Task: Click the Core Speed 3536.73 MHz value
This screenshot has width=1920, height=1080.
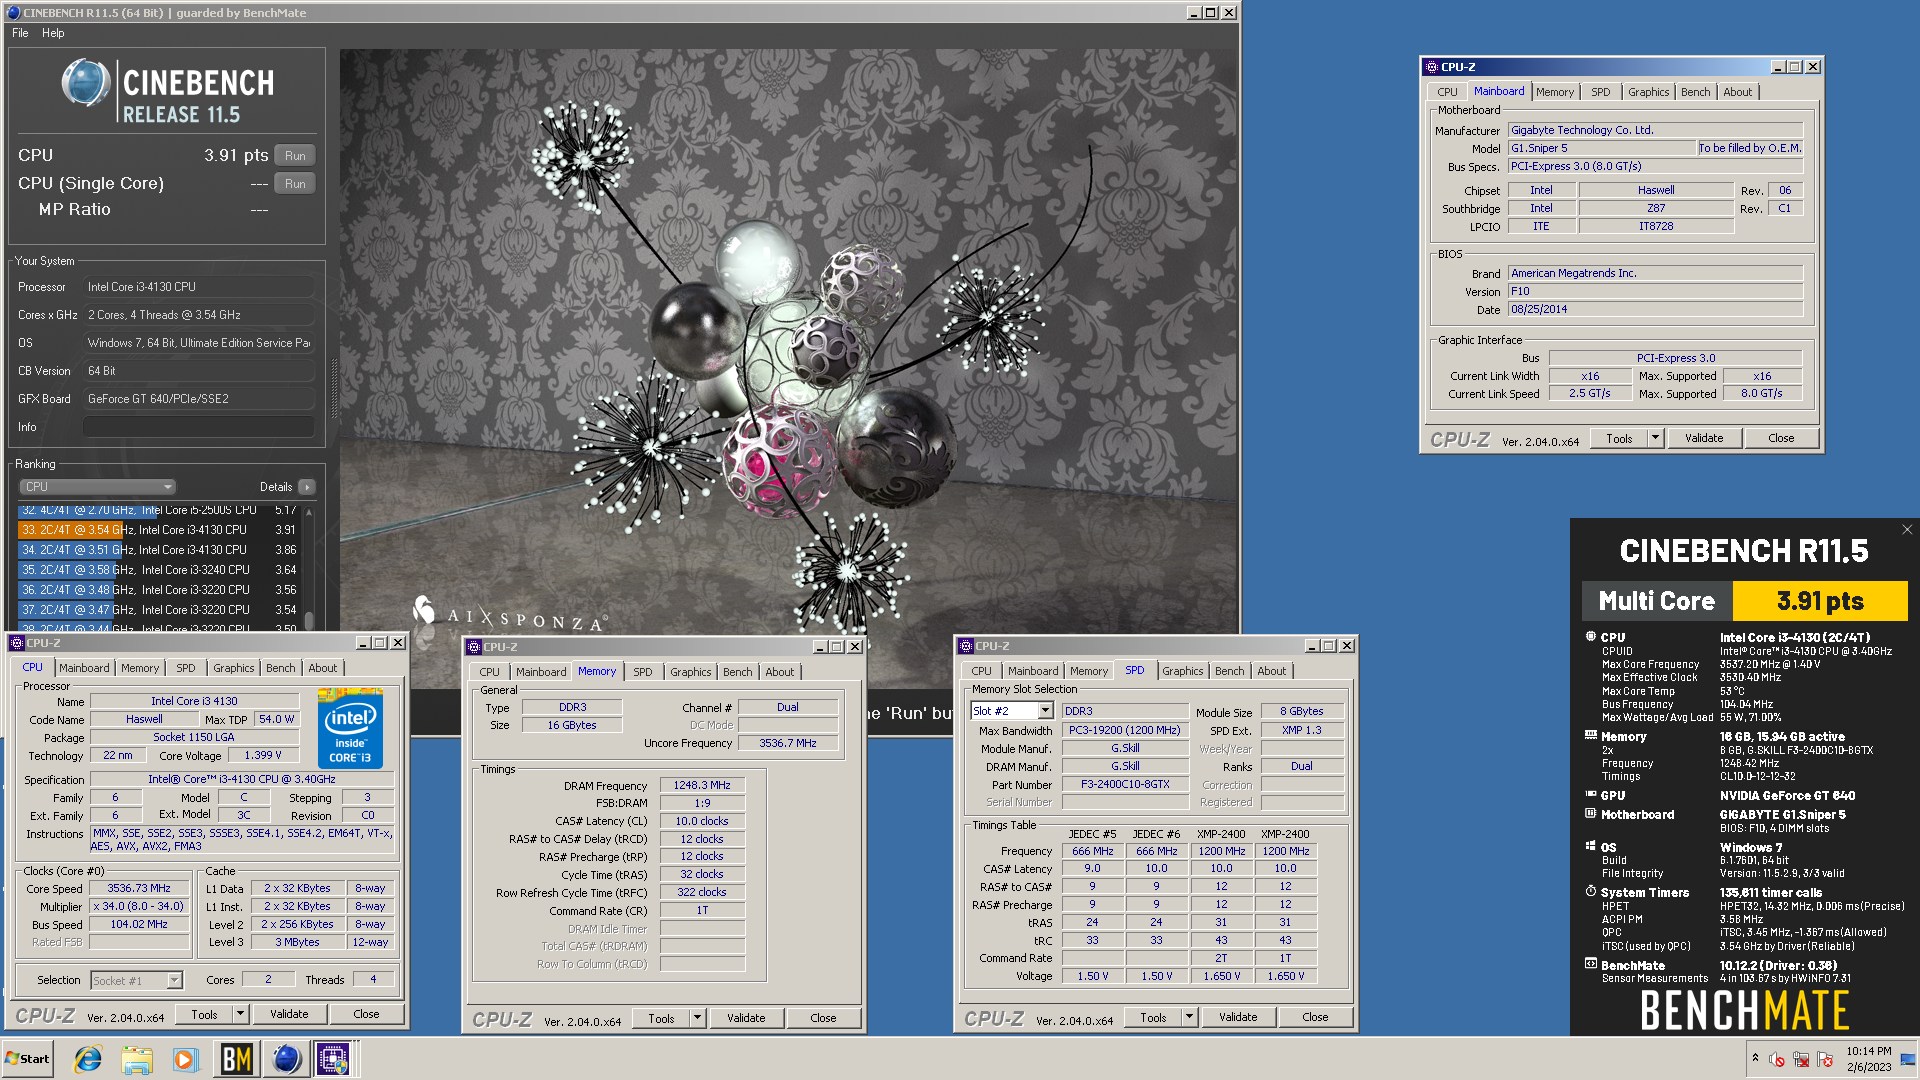Action: (x=139, y=888)
